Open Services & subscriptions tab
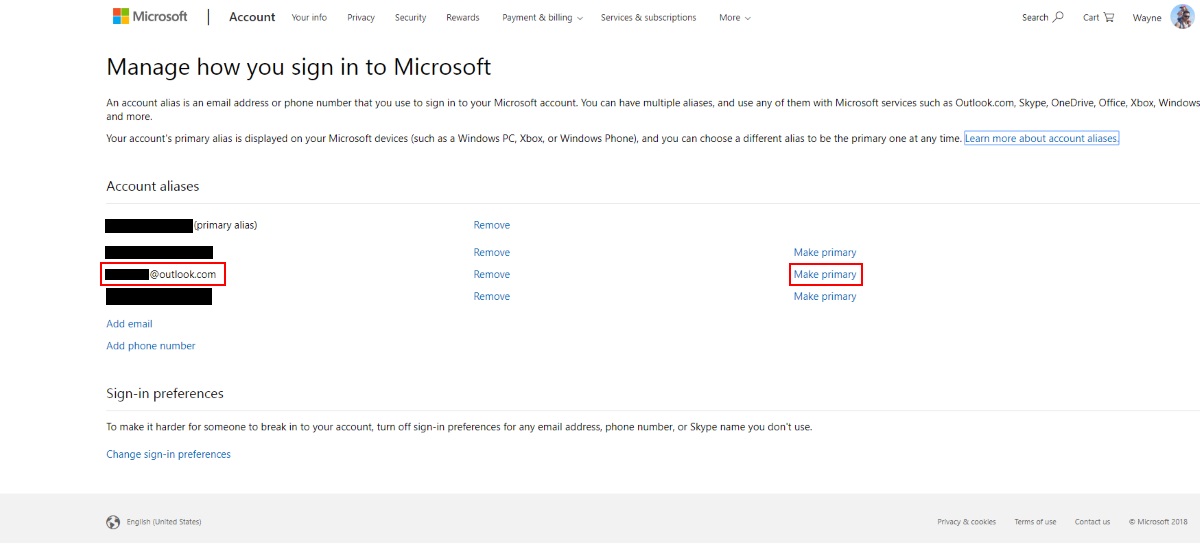 click(x=648, y=18)
